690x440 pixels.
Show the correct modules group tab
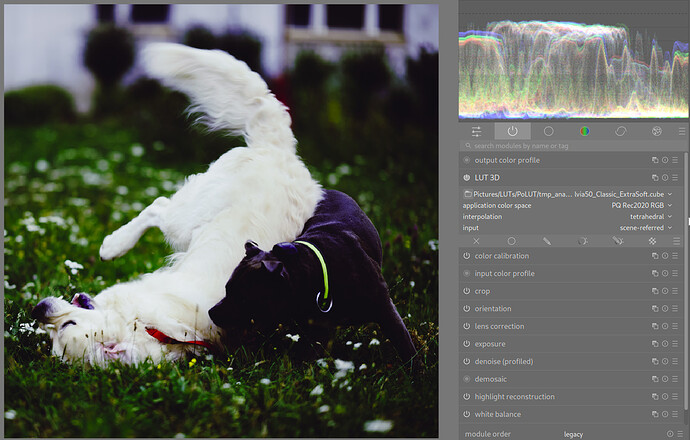pyautogui.click(x=620, y=131)
